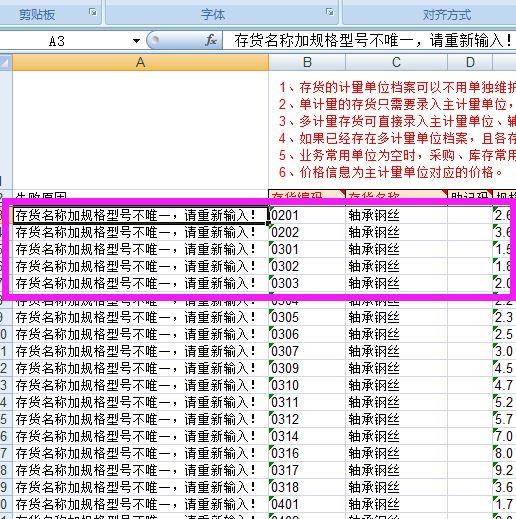This screenshot has height=519, width=516.
Task: Select cell with code 0310
Action: pyautogui.click(x=307, y=385)
